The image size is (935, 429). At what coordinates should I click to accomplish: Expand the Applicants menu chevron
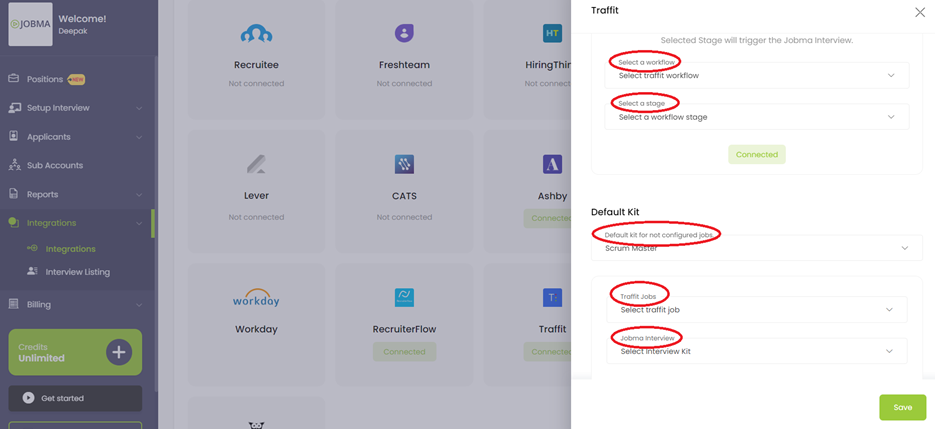tap(139, 137)
